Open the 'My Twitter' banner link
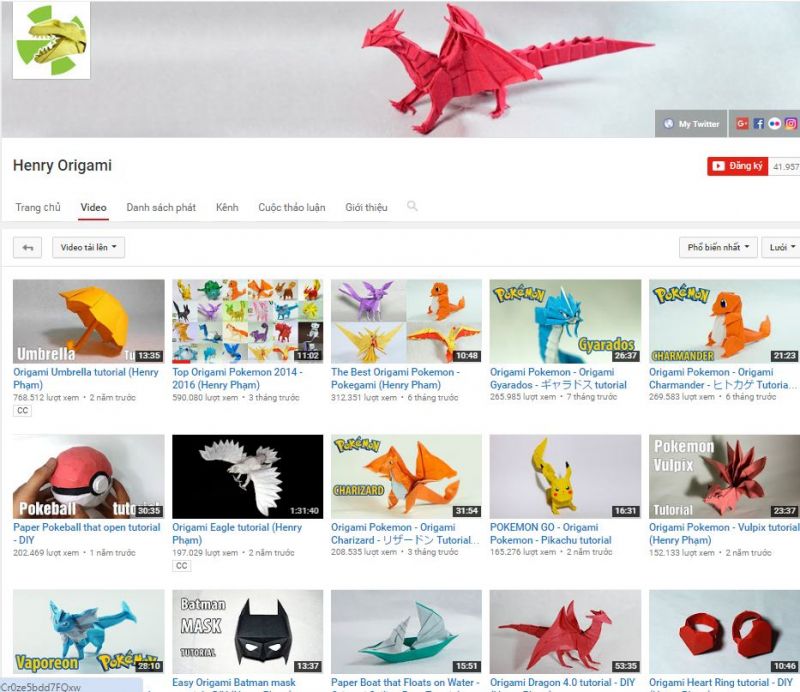800x692 pixels. [692, 124]
